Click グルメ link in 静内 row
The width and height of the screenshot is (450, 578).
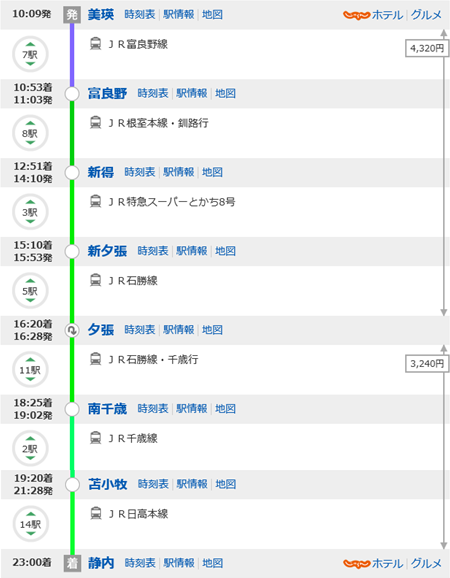(426, 563)
